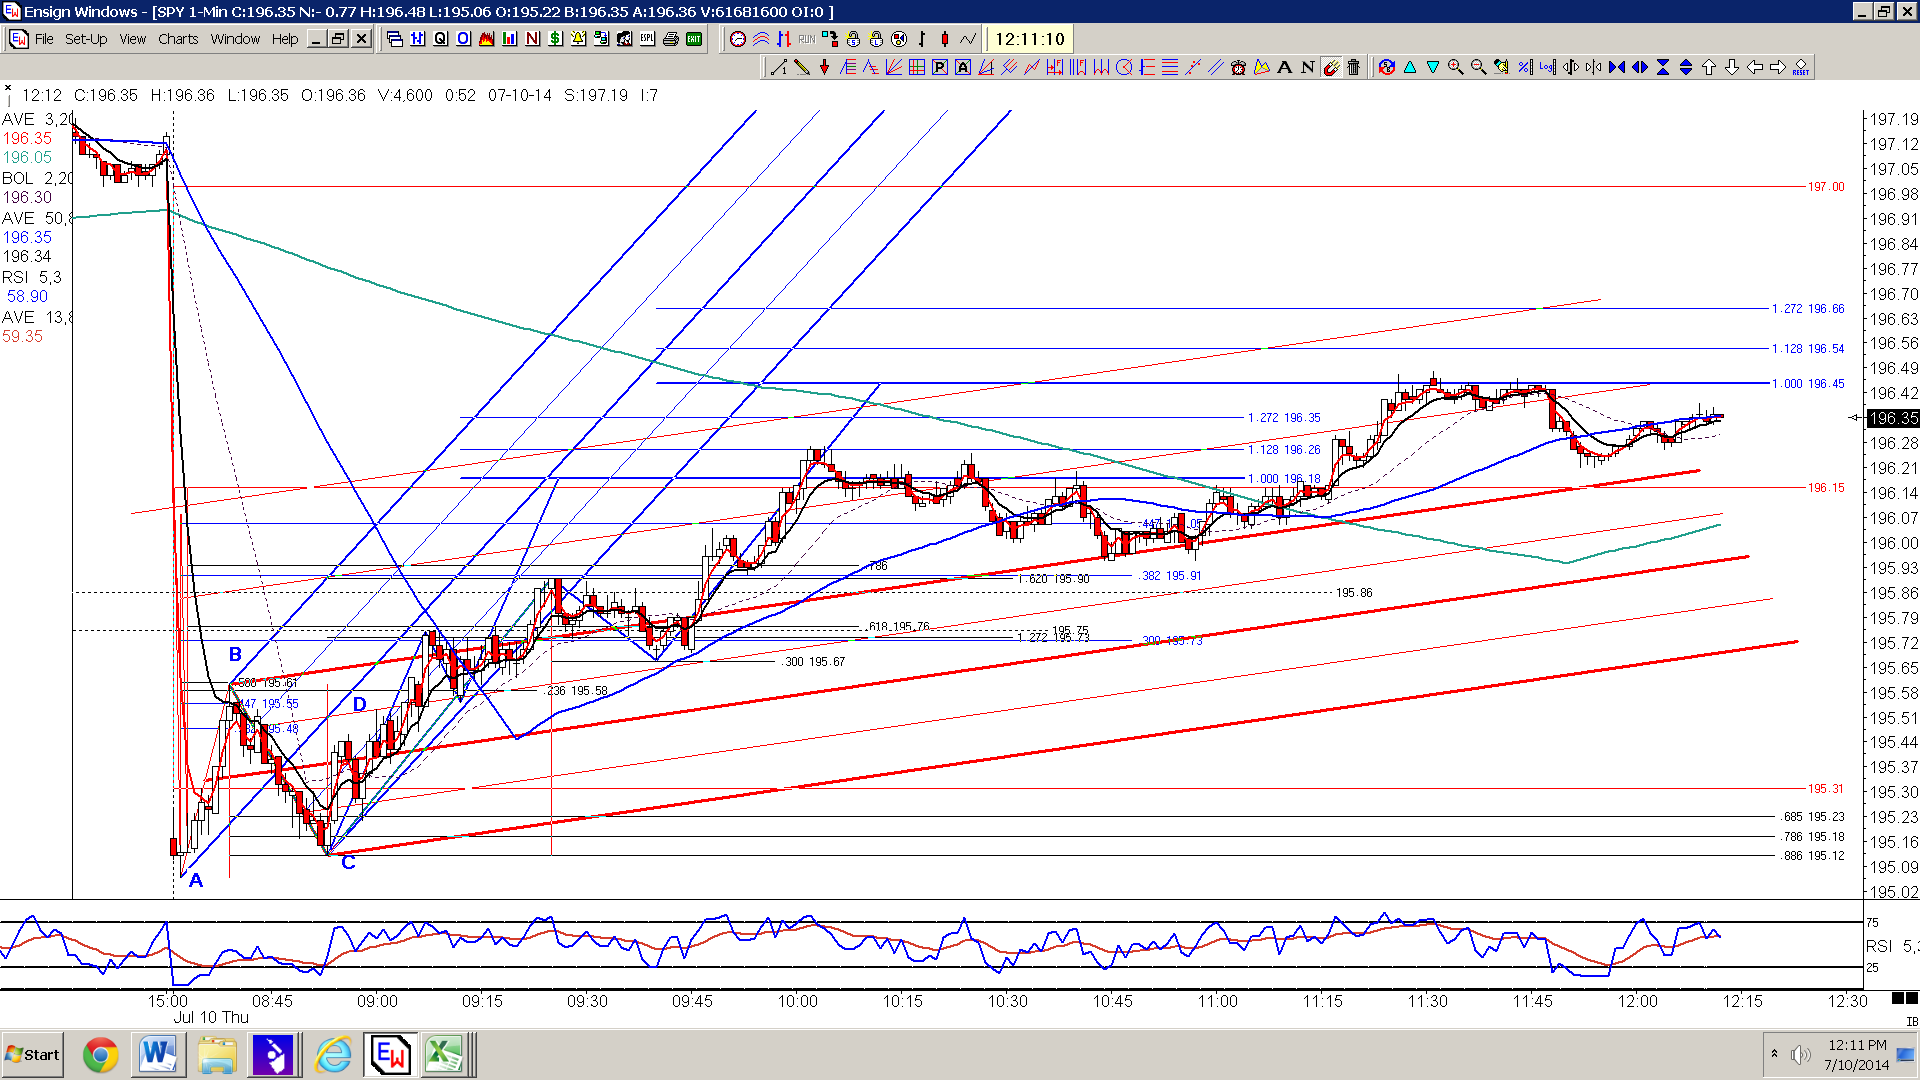
Task: Click the ESPL script icon
Action: (x=647, y=39)
